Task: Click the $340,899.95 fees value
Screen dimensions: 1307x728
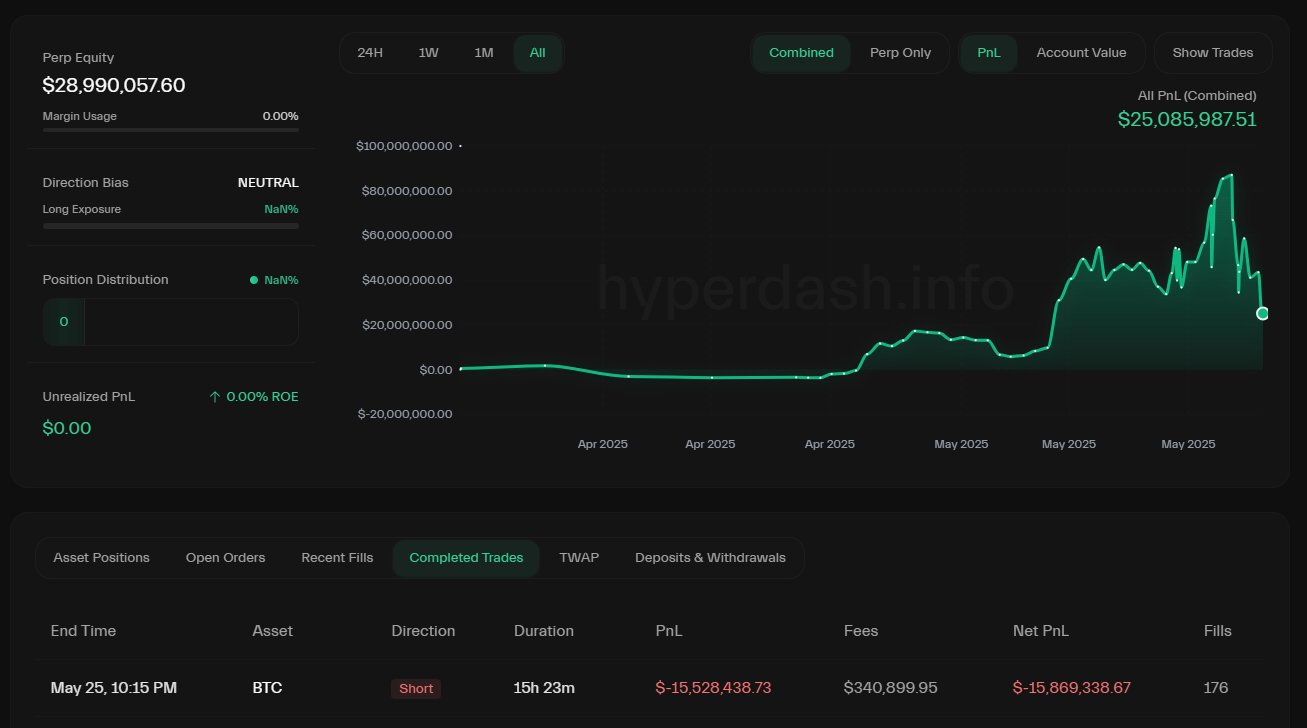Action: coord(891,688)
